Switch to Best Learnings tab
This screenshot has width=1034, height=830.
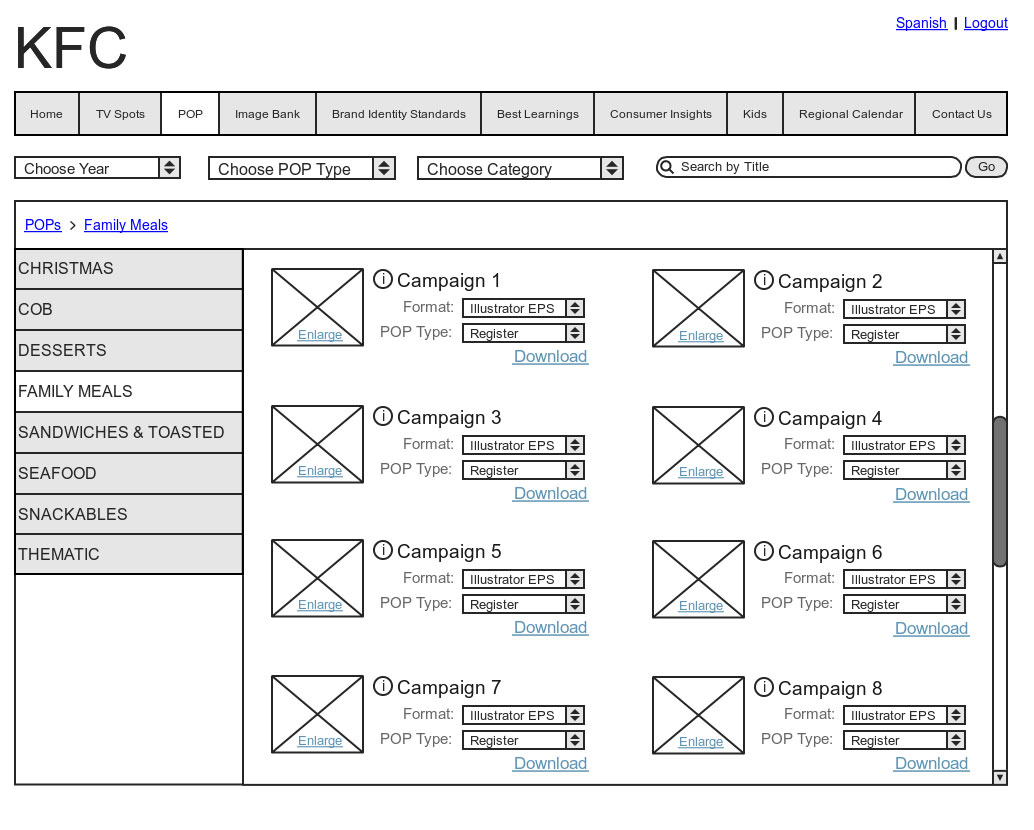538,114
